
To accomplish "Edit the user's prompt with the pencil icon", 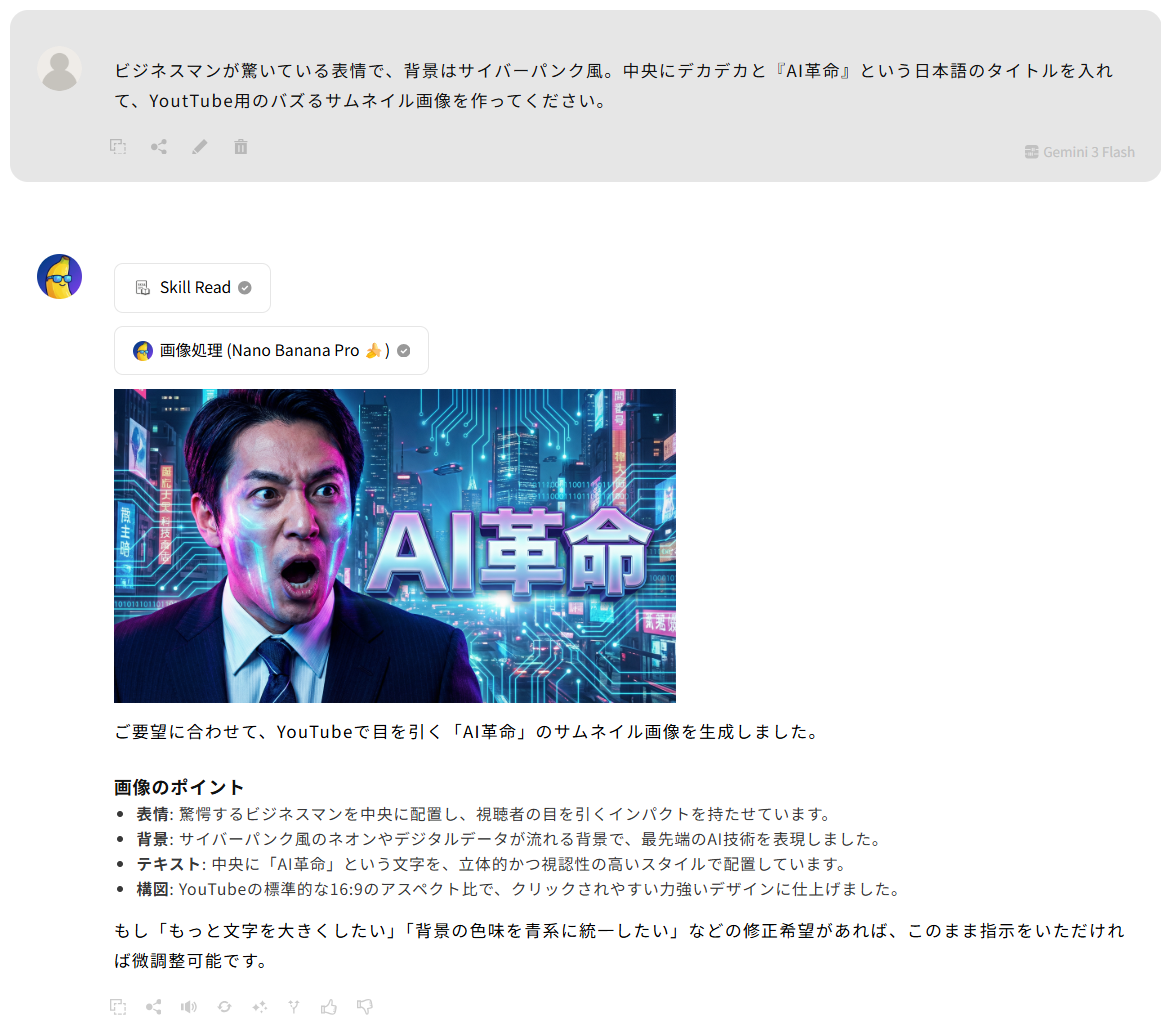I will pyautogui.click(x=199, y=147).
